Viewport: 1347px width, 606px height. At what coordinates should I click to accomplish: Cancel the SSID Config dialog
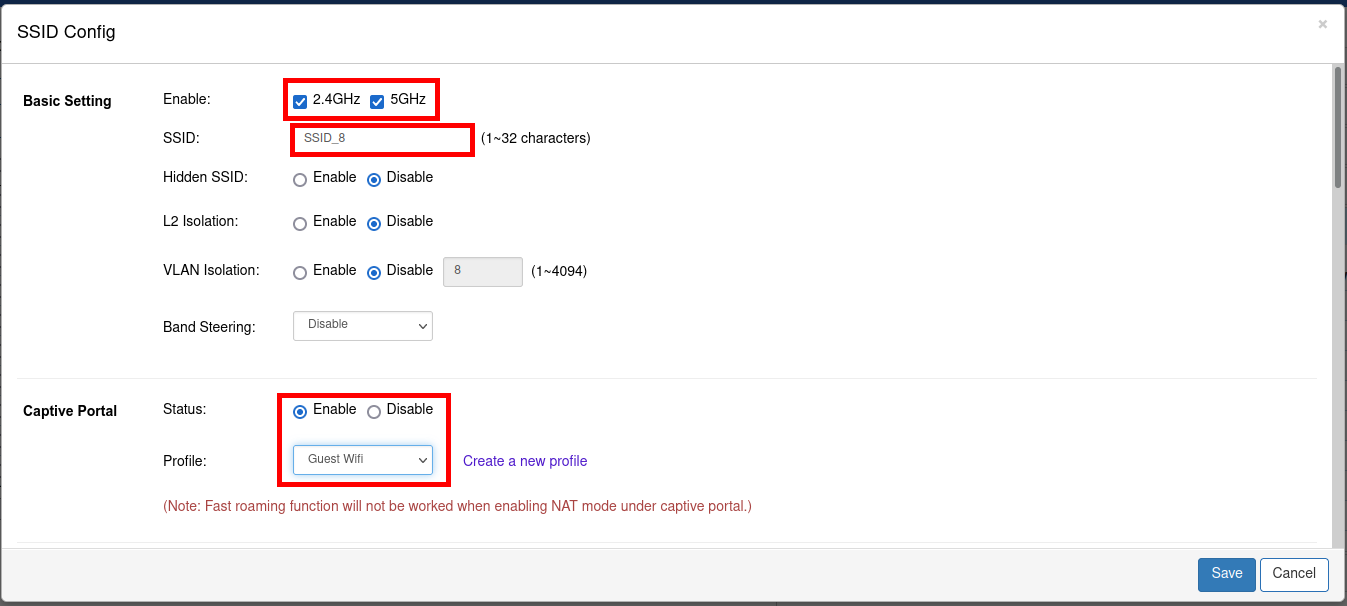coord(1294,574)
